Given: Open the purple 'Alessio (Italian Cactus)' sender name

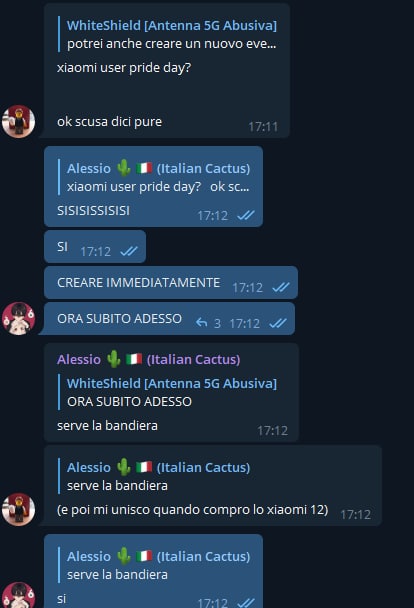Looking at the screenshot, I should pyautogui.click(x=148, y=359).
